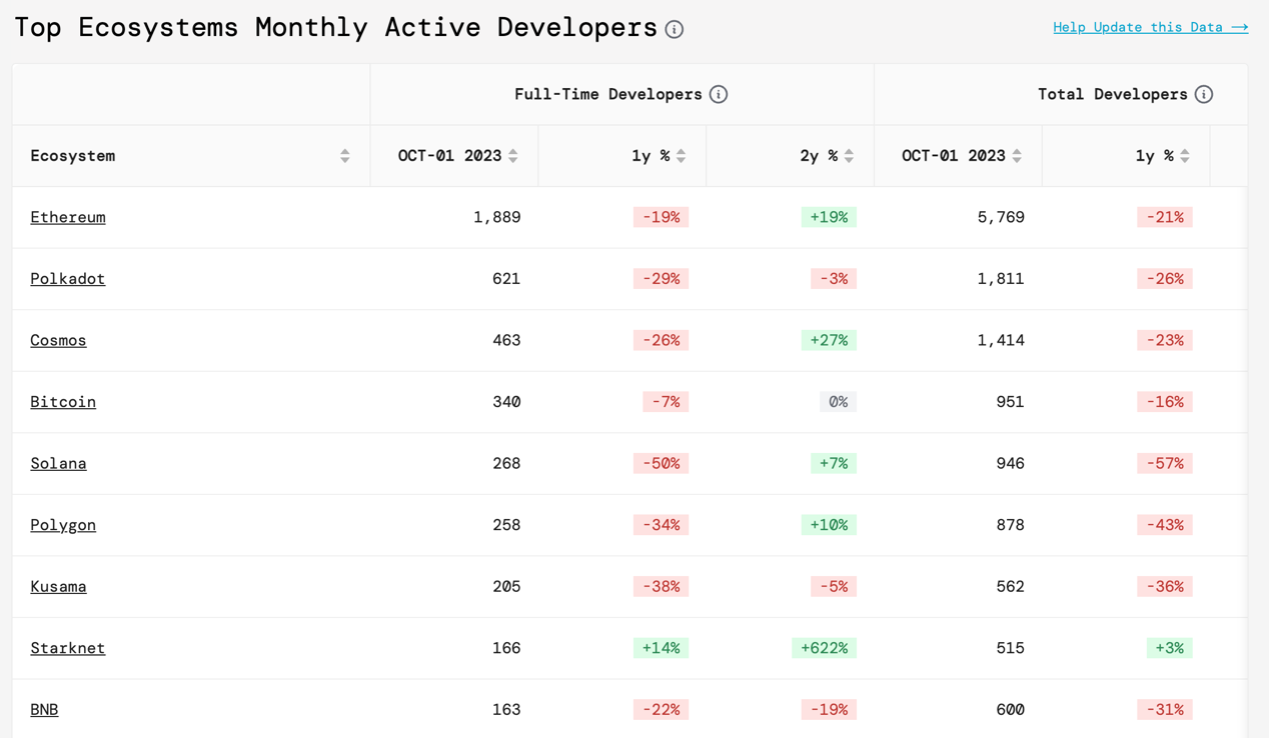The image size is (1274, 742).
Task: Open the Starknet ecosystem page
Action: click(x=68, y=648)
